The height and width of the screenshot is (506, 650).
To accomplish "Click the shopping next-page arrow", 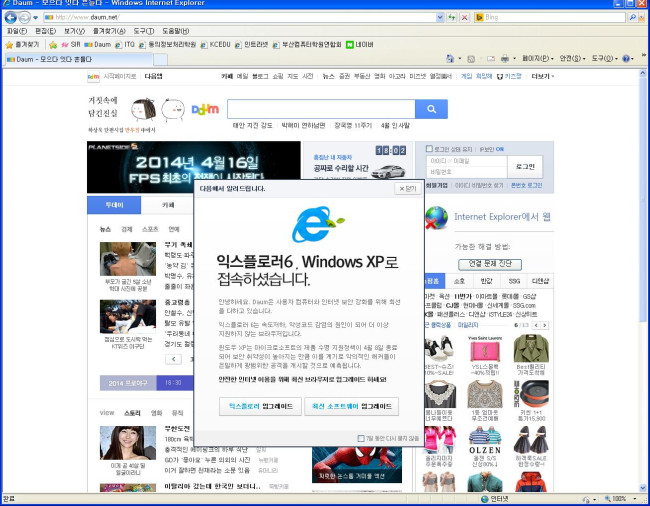I will (x=545, y=325).
